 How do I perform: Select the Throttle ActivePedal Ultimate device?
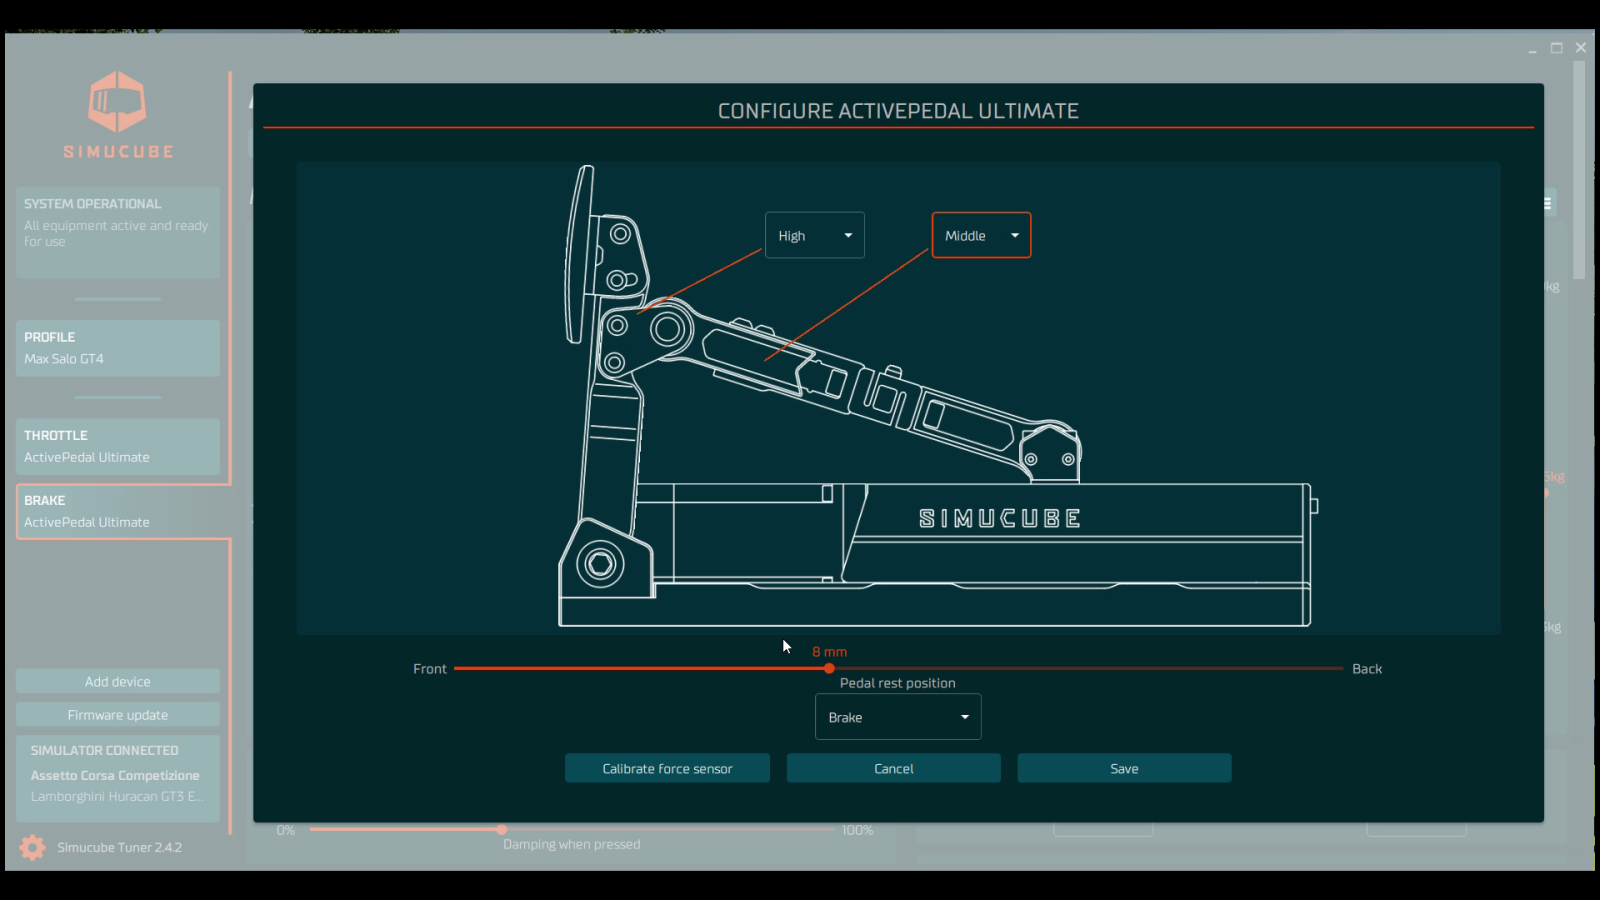[118, 446]
